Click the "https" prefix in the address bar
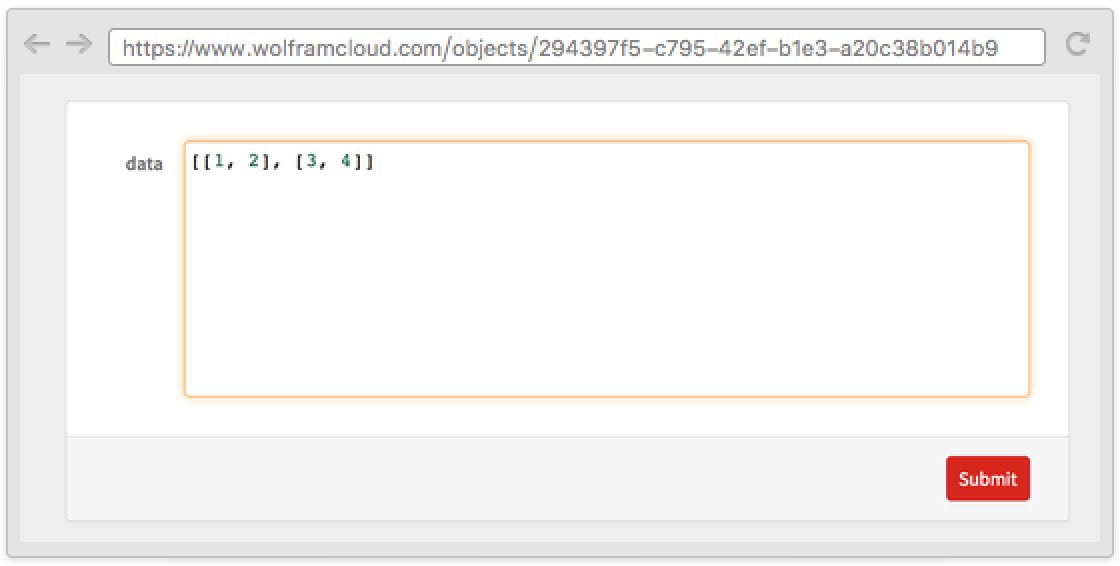 coord(149,49)
